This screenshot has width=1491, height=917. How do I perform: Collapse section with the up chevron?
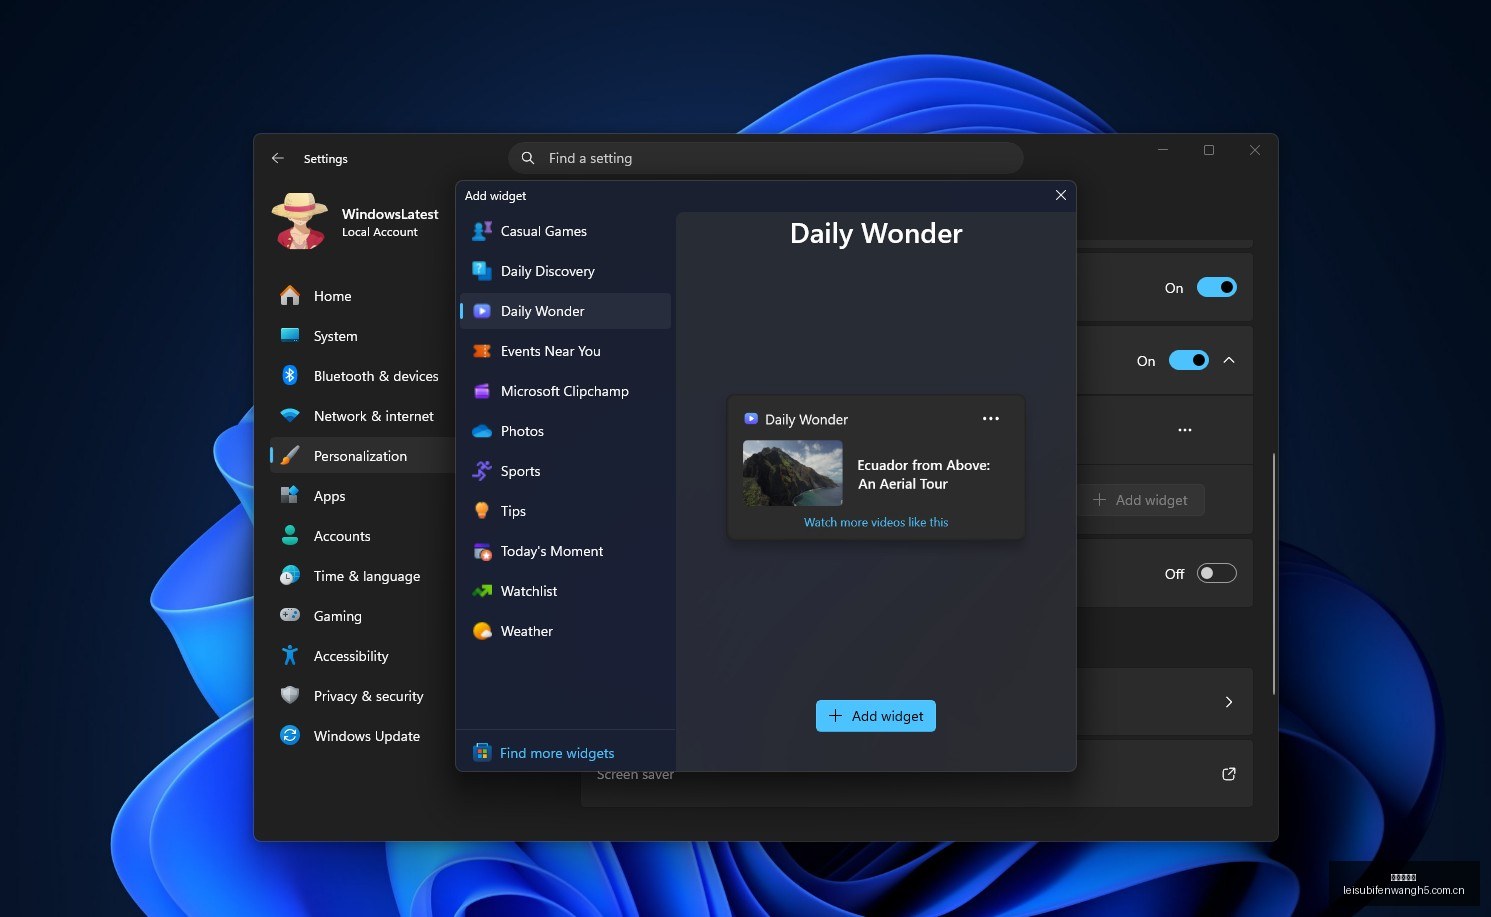click(1229, 360)
